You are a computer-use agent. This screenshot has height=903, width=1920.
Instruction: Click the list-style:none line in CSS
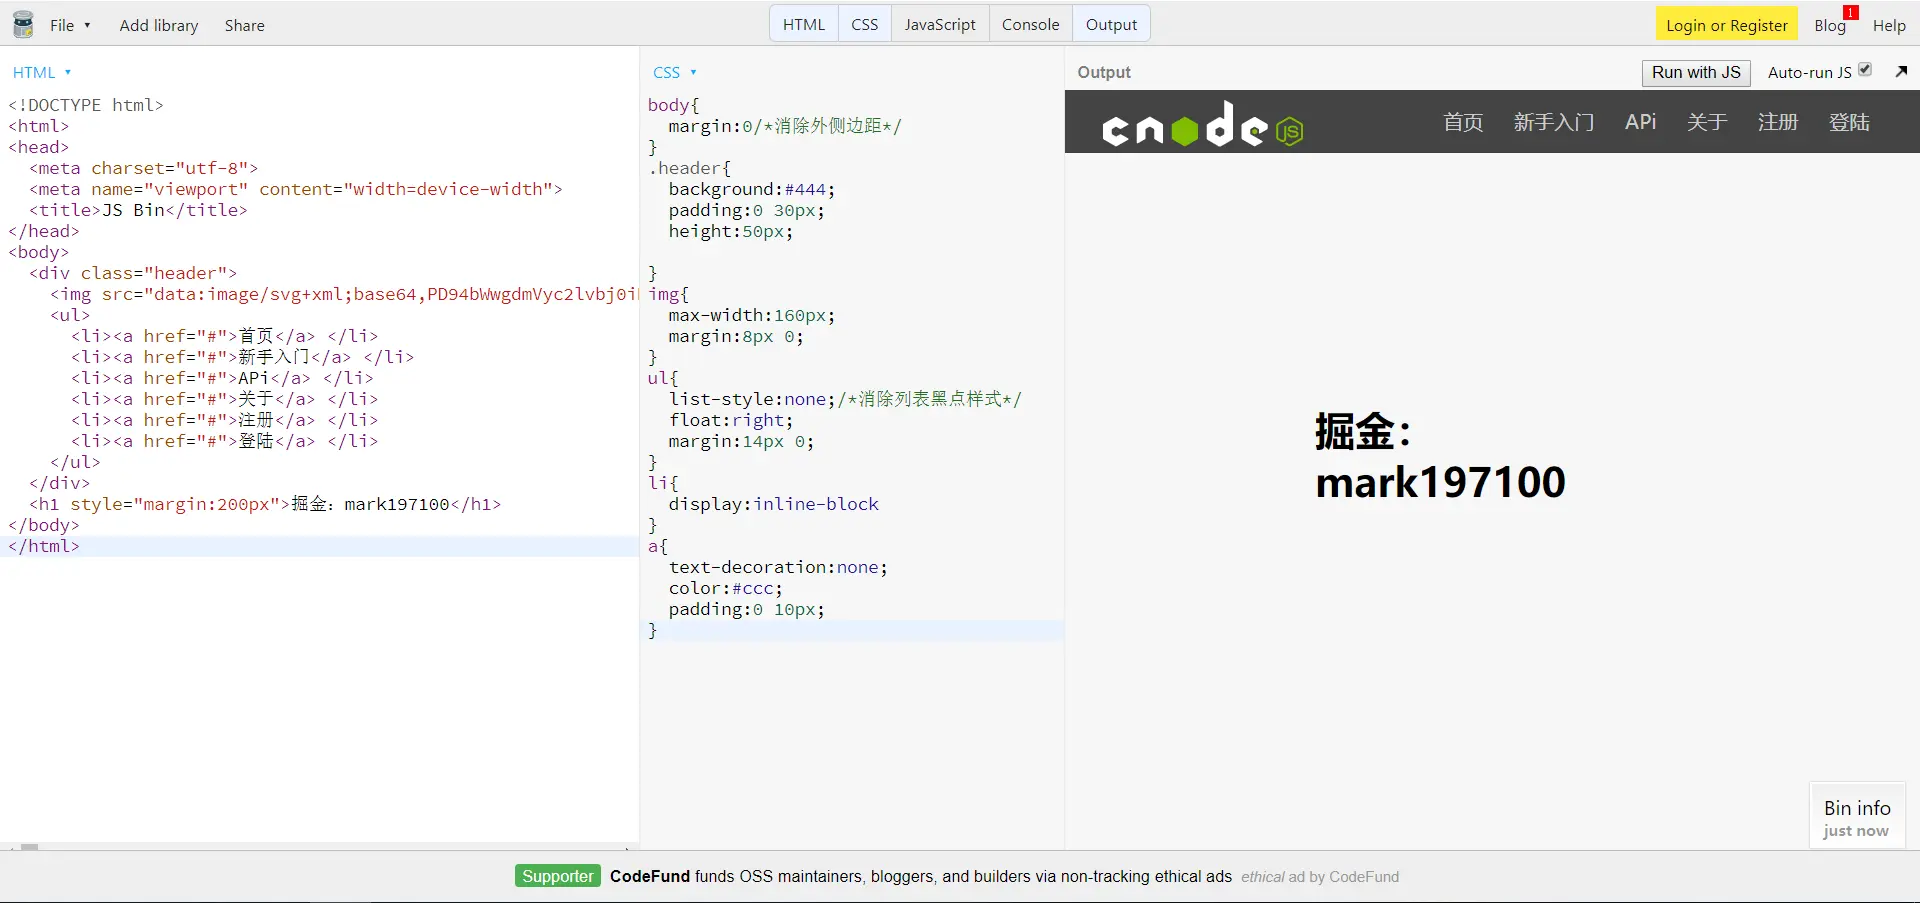click(x=846, y=399)
